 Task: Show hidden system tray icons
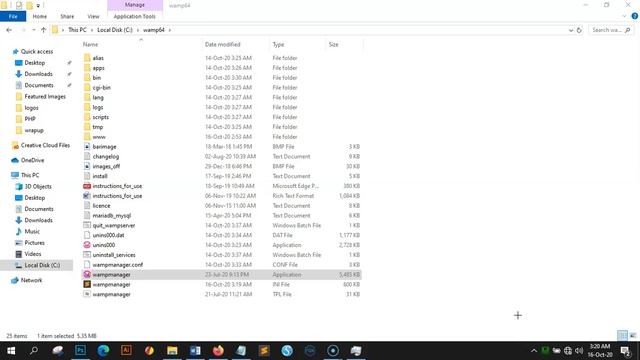534,351
